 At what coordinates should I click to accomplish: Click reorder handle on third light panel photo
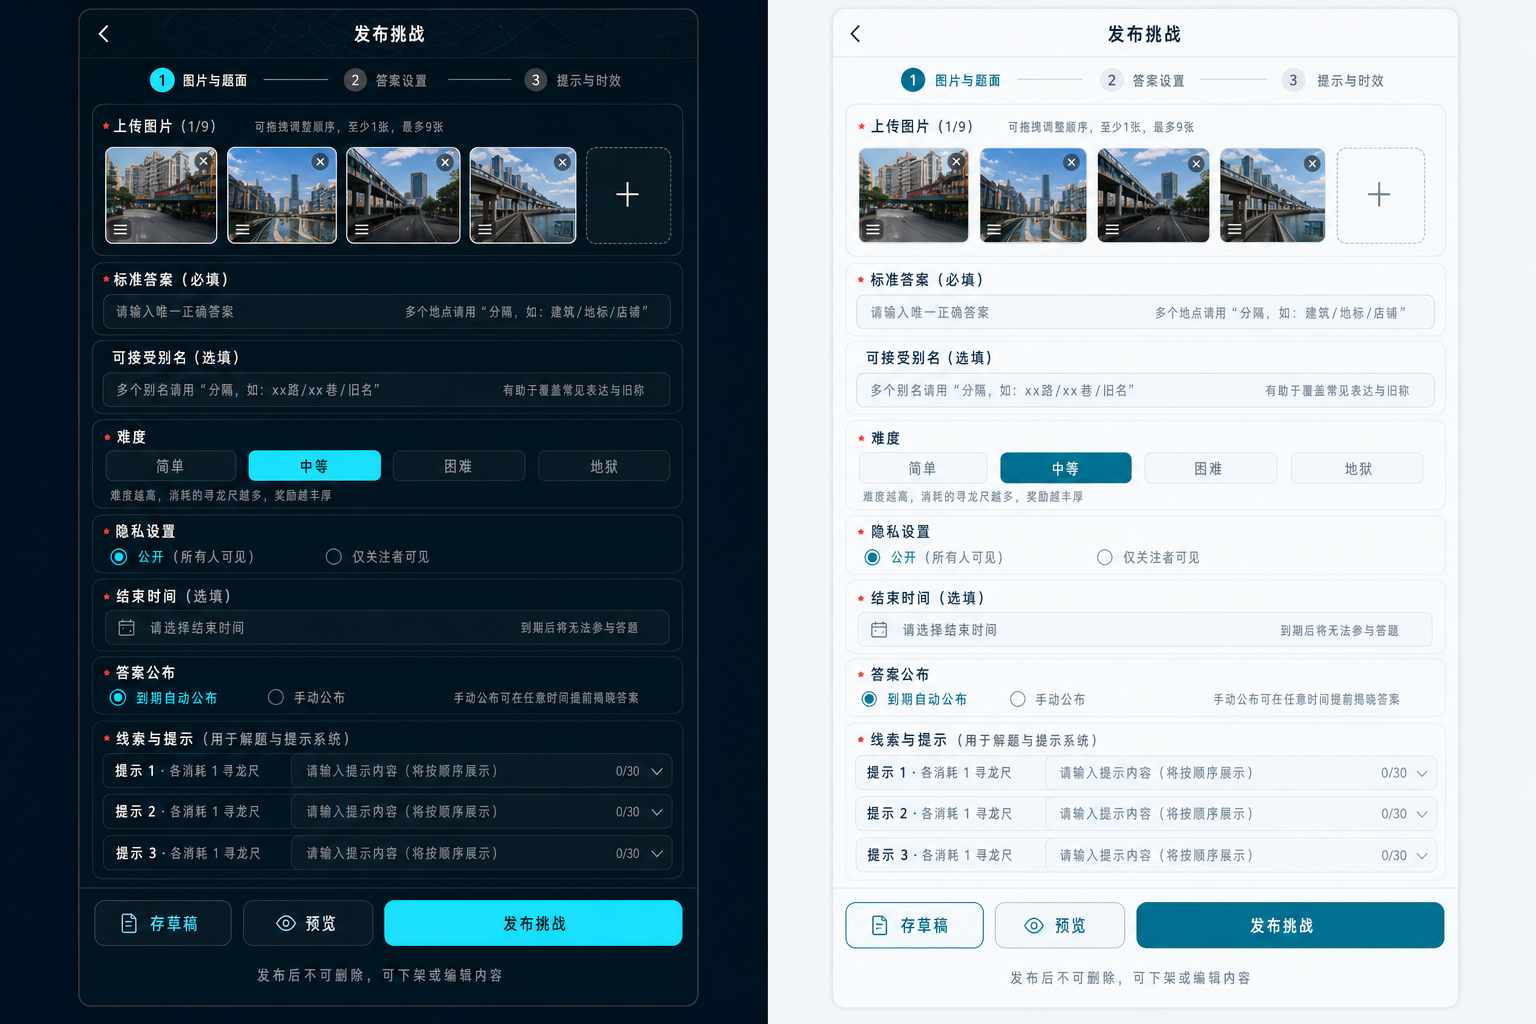[1112, 229]
